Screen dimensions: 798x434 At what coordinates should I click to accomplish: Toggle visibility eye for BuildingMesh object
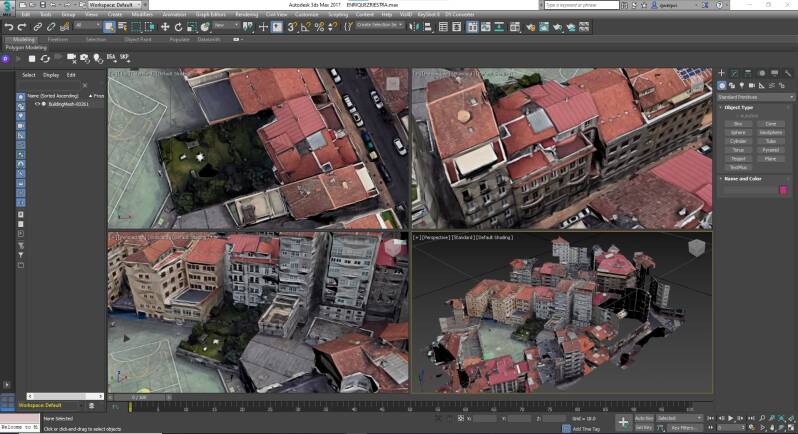(38, 103)
